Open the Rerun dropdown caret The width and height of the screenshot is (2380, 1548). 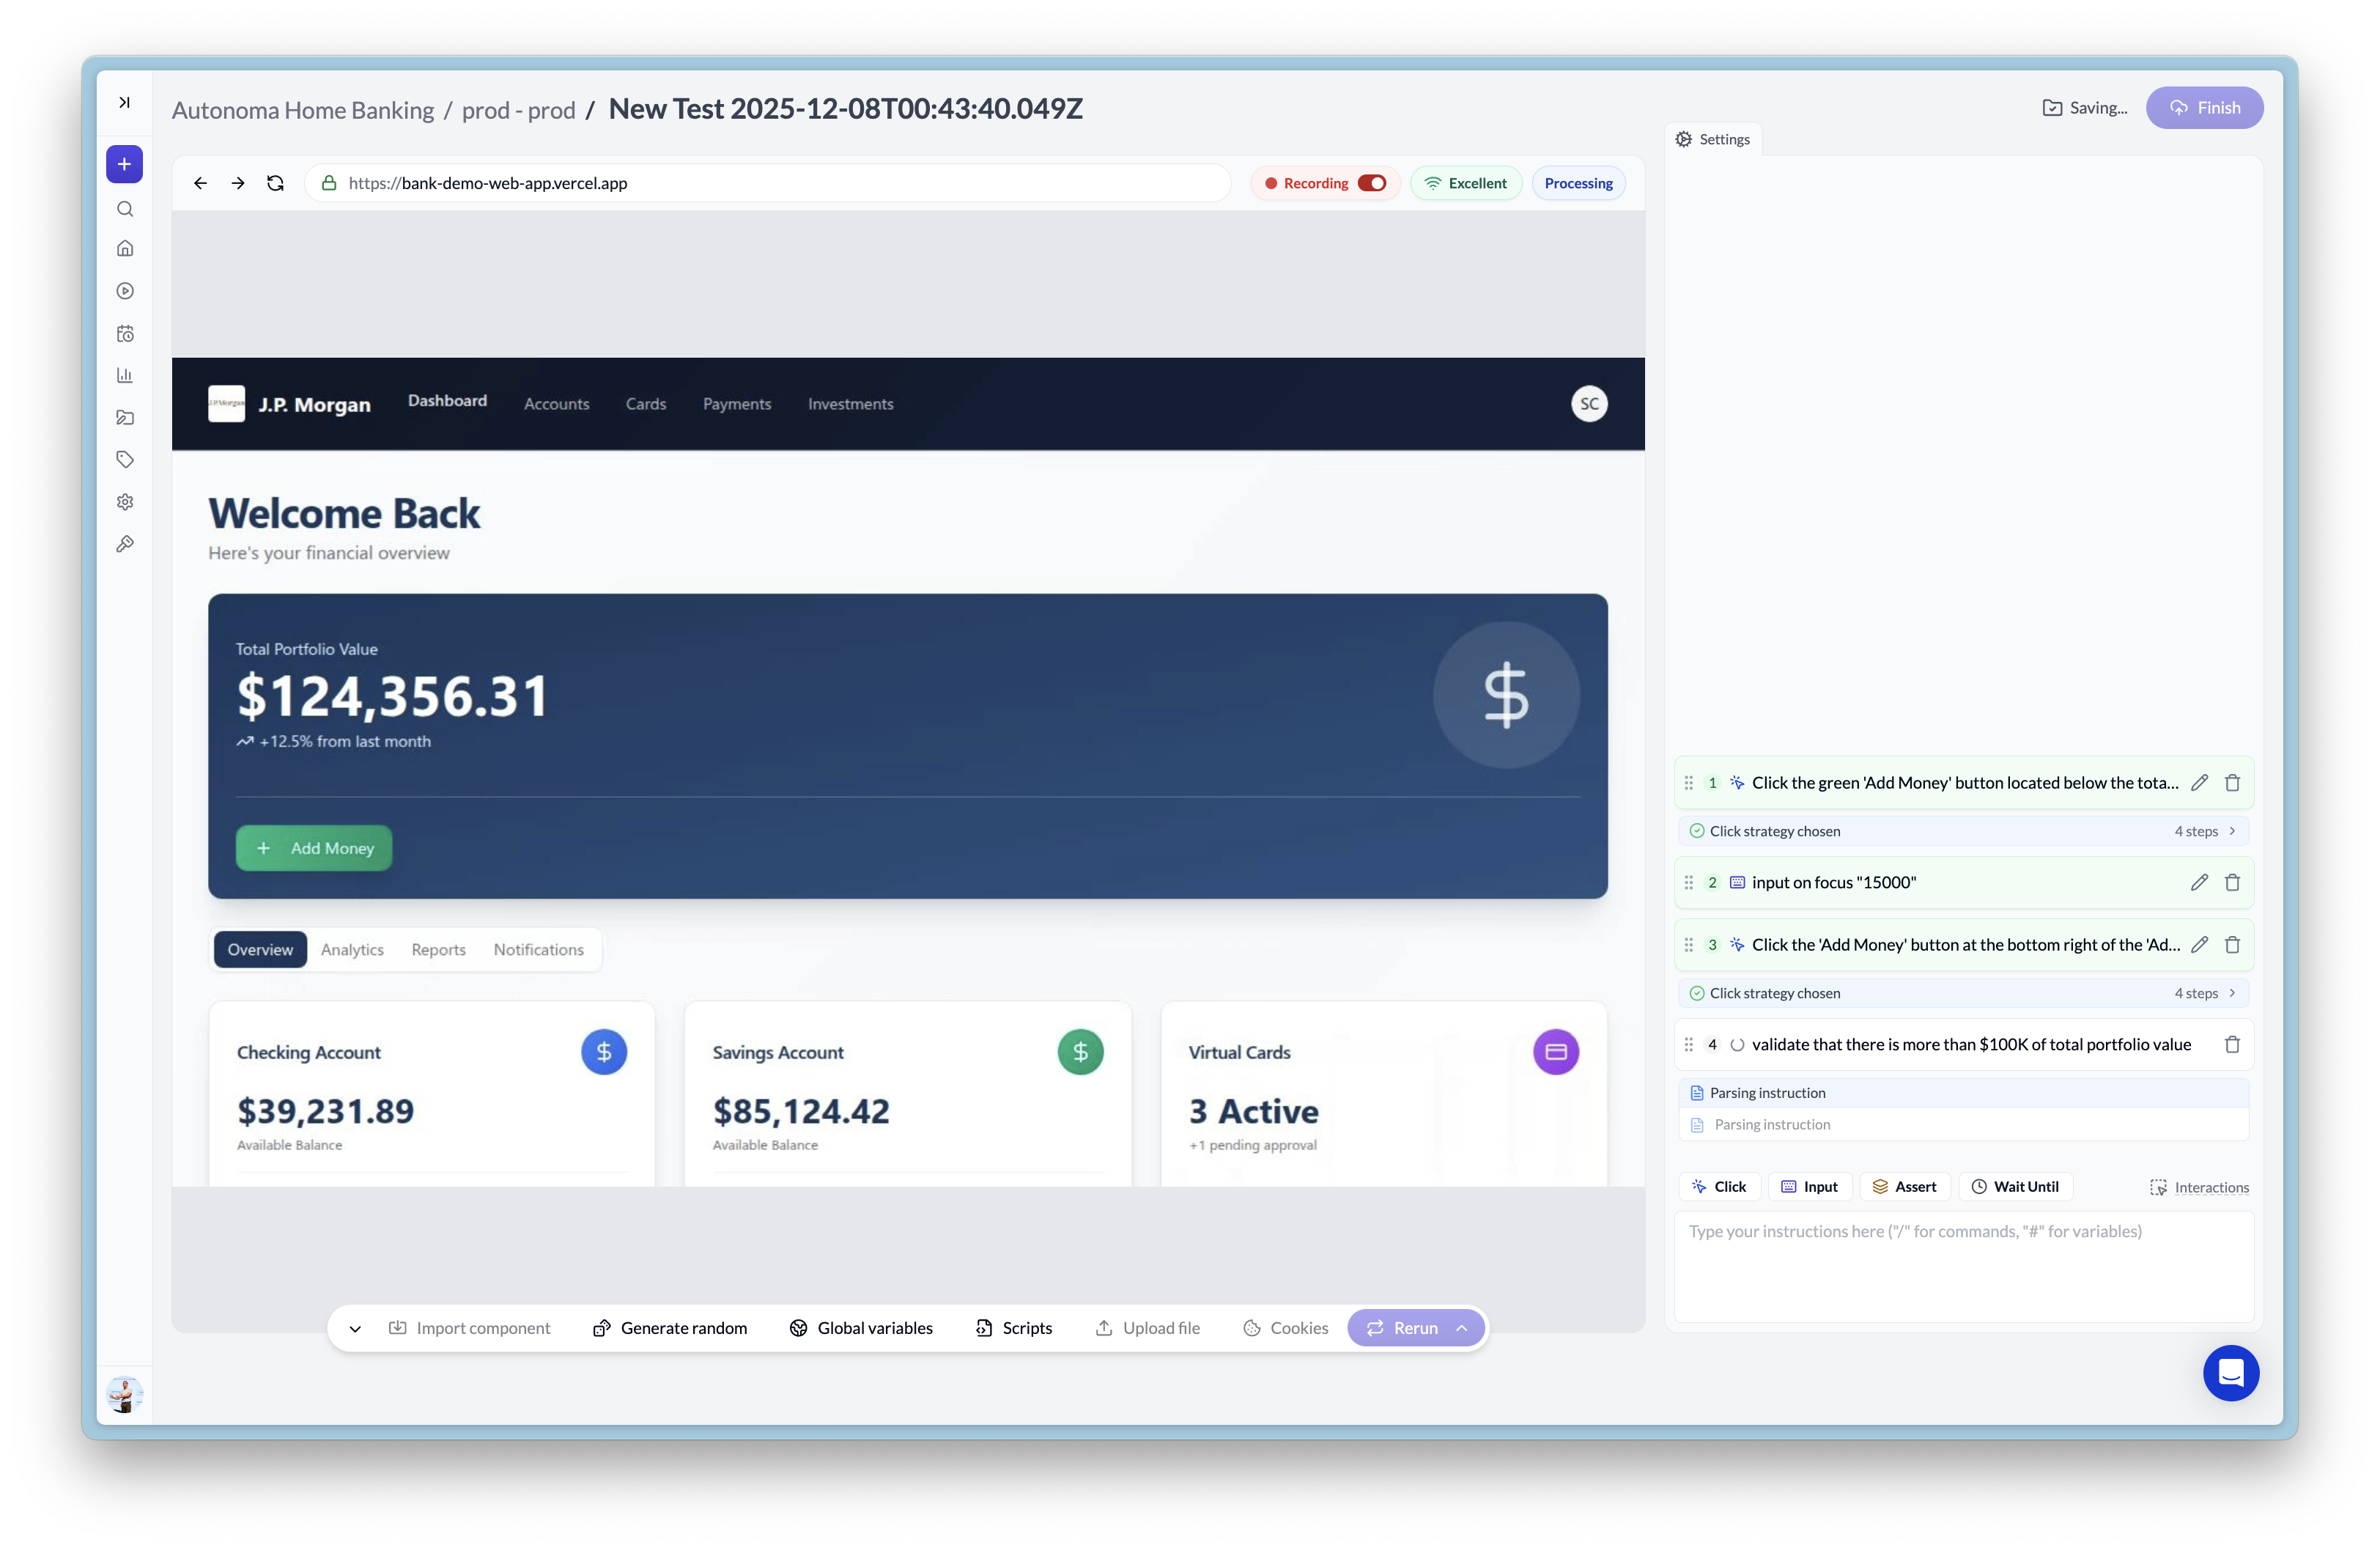pyautogui.click(x=1462, y=1328)
